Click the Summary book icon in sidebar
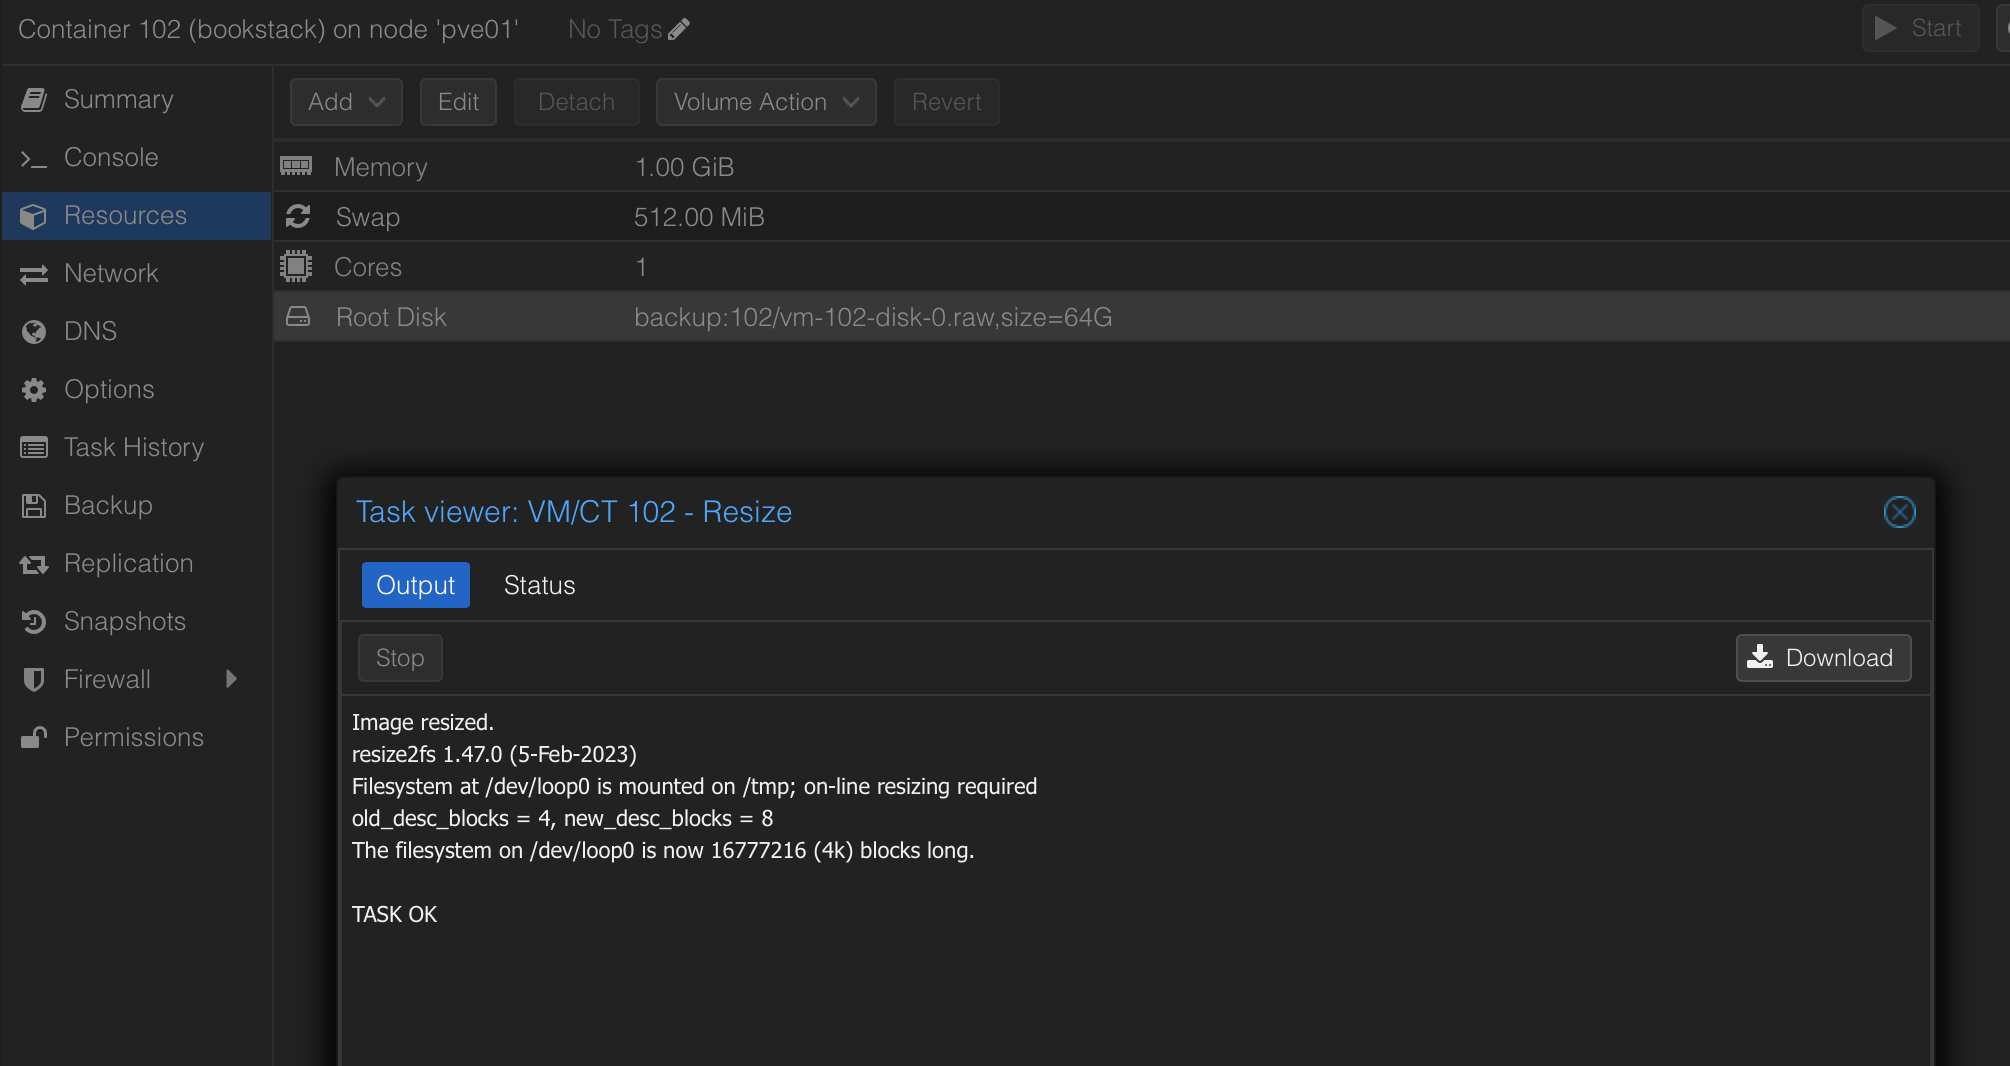 34,100
